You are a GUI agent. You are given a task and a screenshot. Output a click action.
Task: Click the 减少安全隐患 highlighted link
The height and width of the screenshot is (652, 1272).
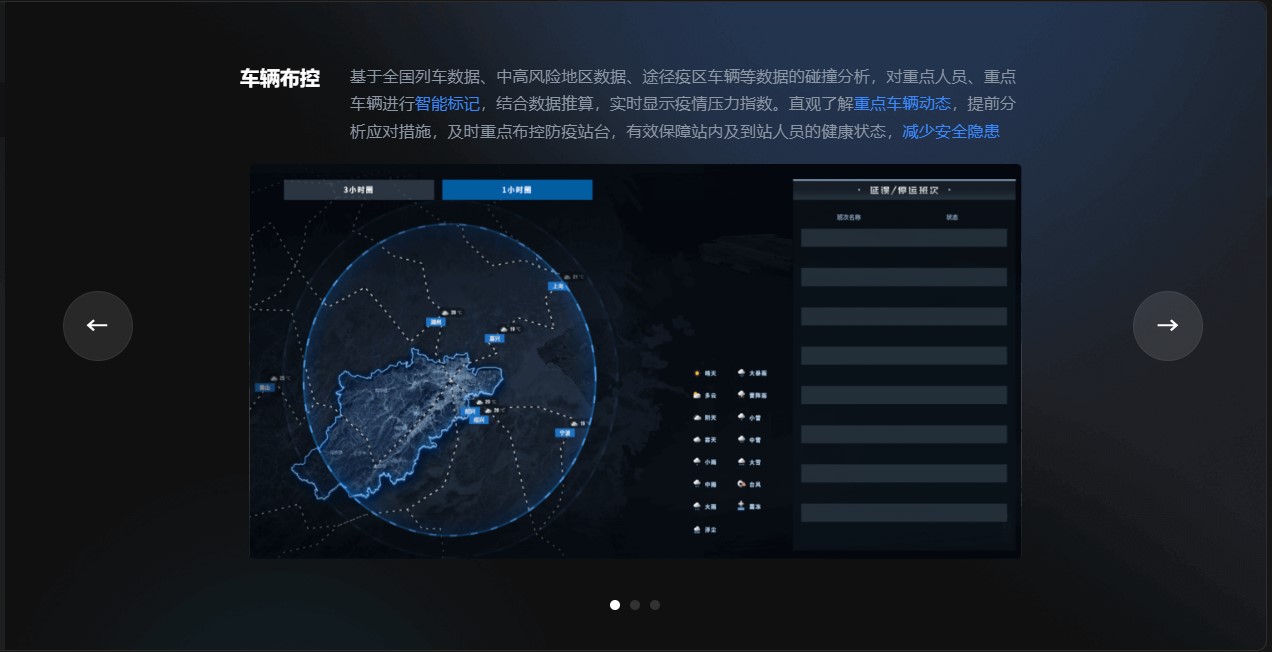[950, 132]
